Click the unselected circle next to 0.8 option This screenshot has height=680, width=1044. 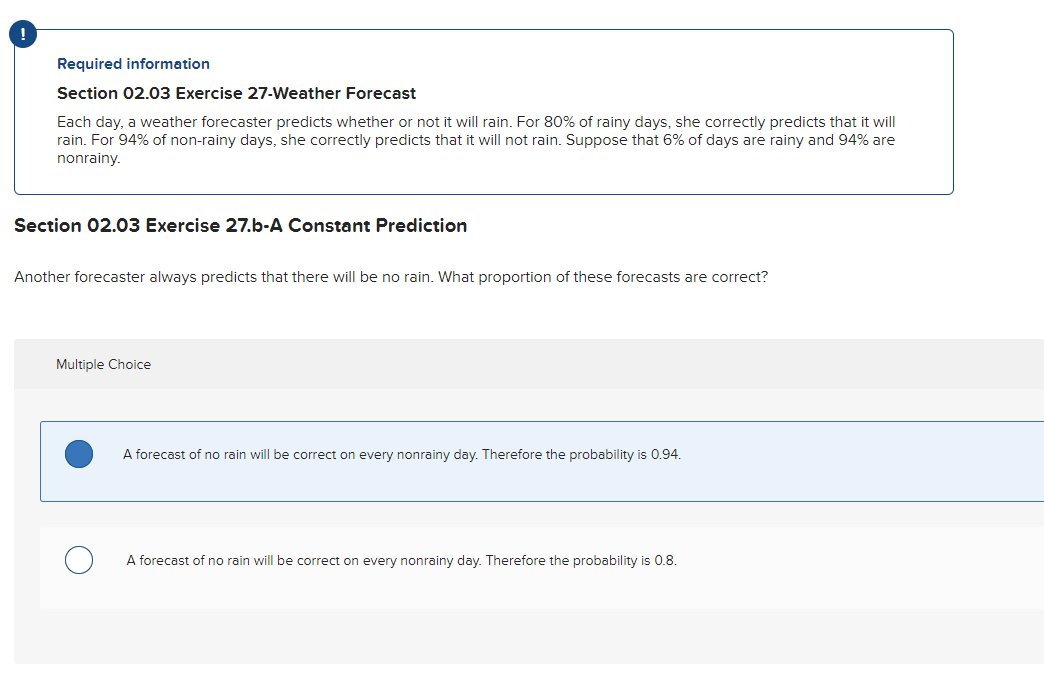tap(78, 560)
